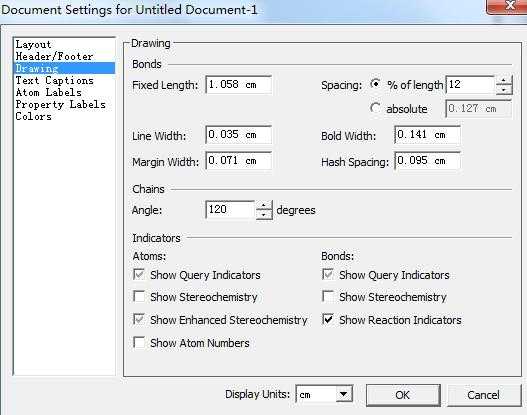
Task: Select Layout in the settings list
Action: [65, 44]
